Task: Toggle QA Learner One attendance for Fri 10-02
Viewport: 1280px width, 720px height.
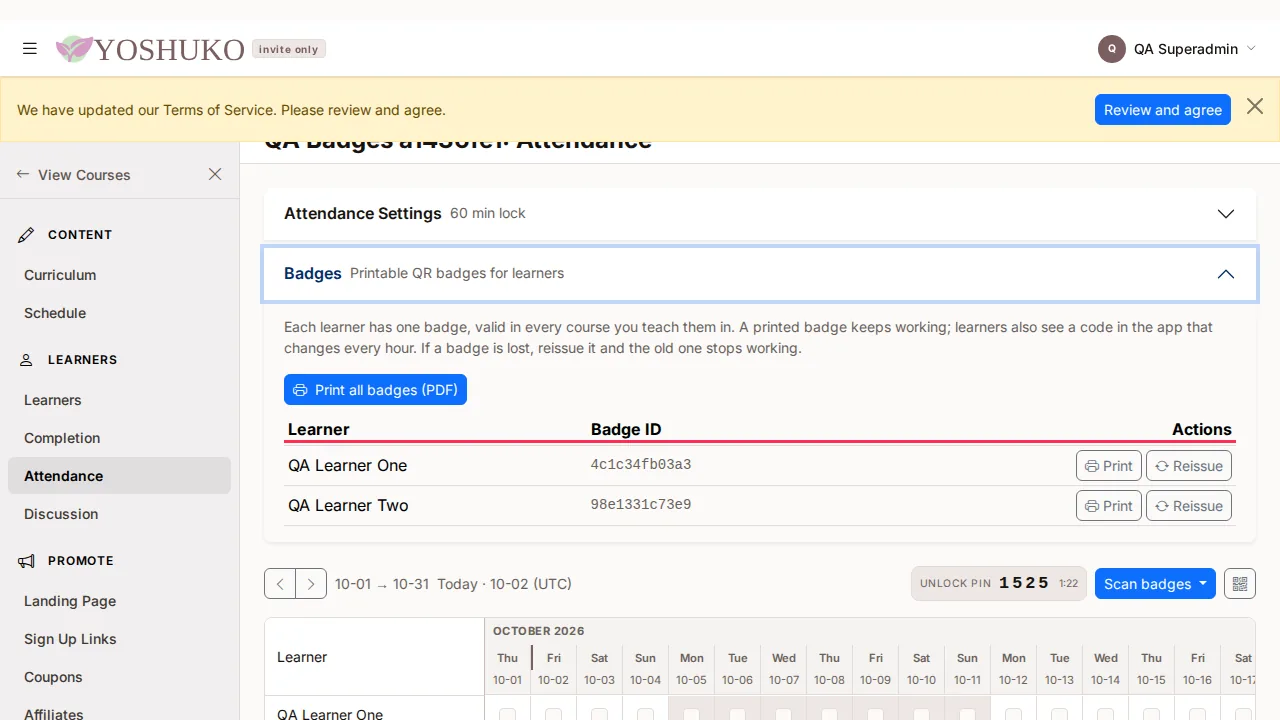Action: point(554,714)
